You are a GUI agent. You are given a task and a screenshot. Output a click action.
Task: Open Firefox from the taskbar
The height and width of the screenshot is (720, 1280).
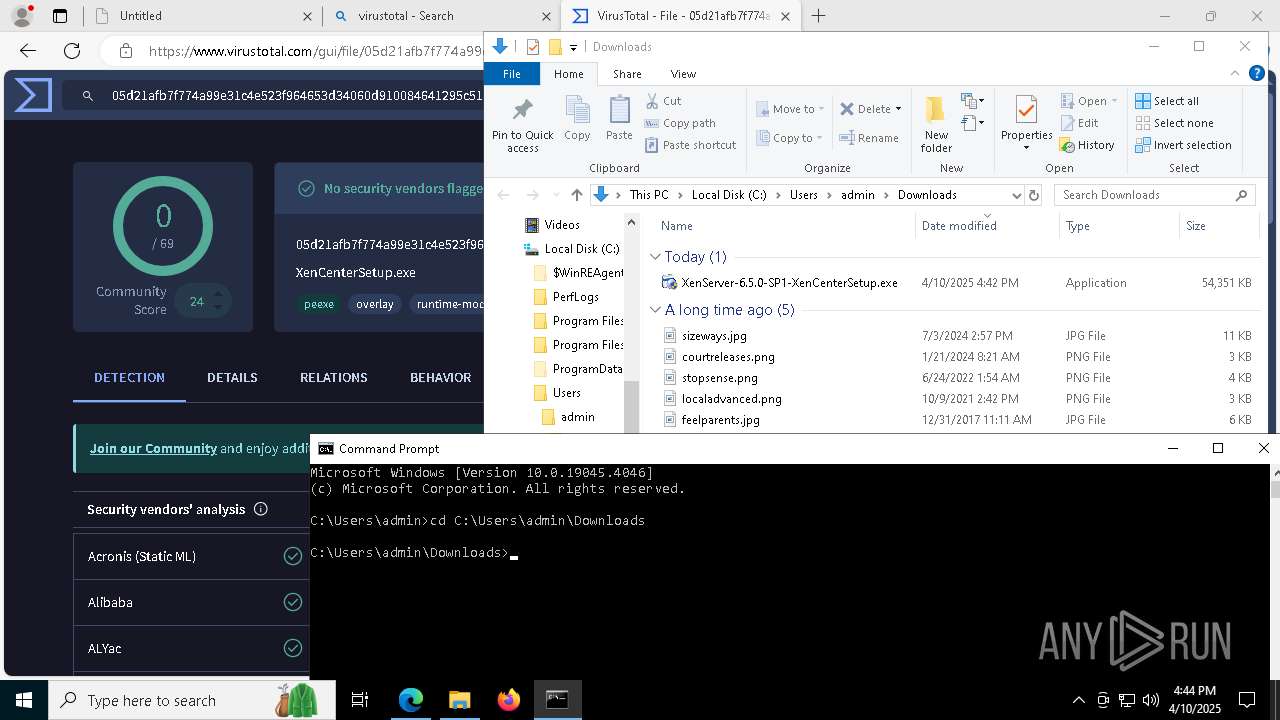[508, 700]
